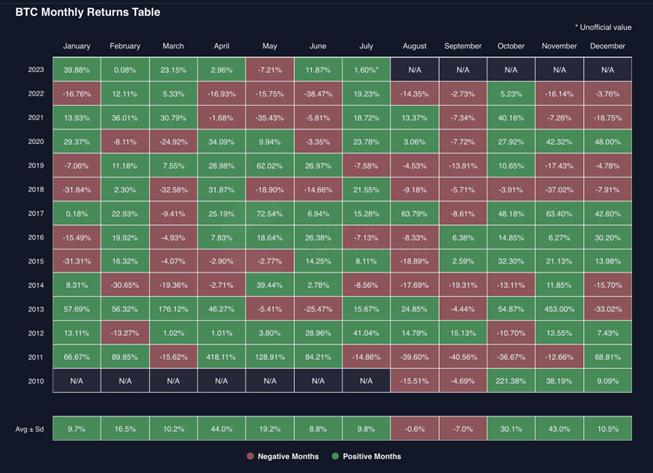Select the 221.38% October 2010 cell

tap(511, 380)
